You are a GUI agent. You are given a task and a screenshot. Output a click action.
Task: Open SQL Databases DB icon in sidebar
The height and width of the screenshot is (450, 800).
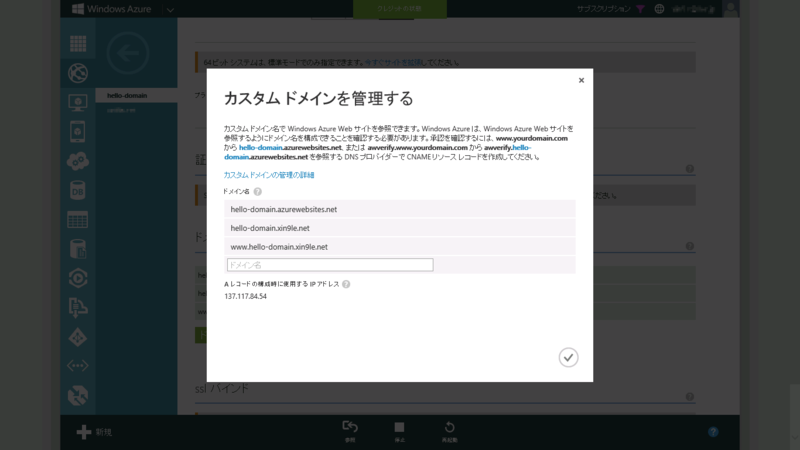(x=78, y=191)
